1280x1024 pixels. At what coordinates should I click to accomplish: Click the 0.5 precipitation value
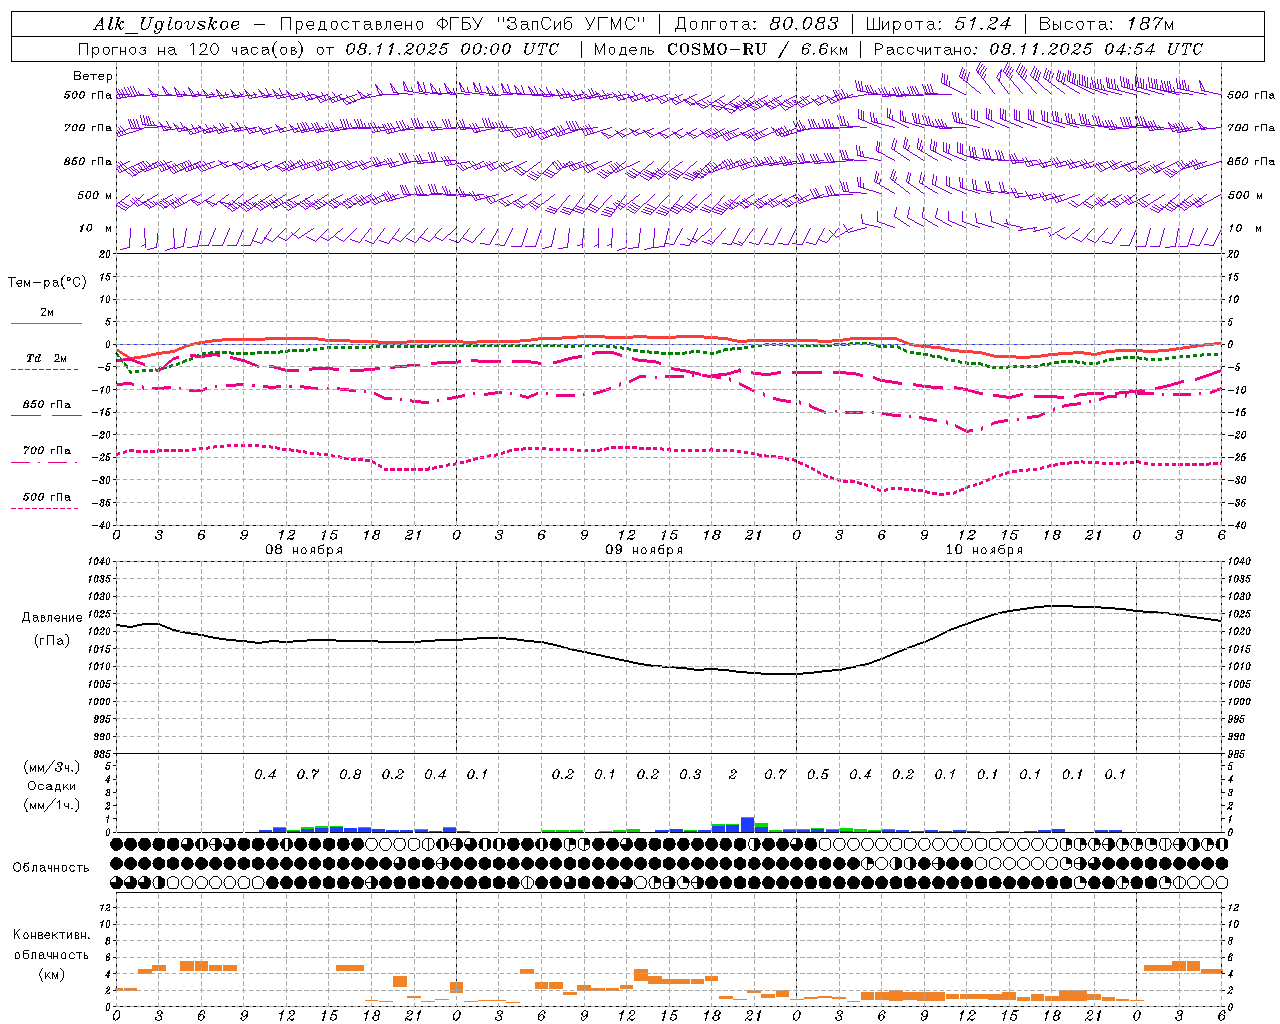click(818, 775)
